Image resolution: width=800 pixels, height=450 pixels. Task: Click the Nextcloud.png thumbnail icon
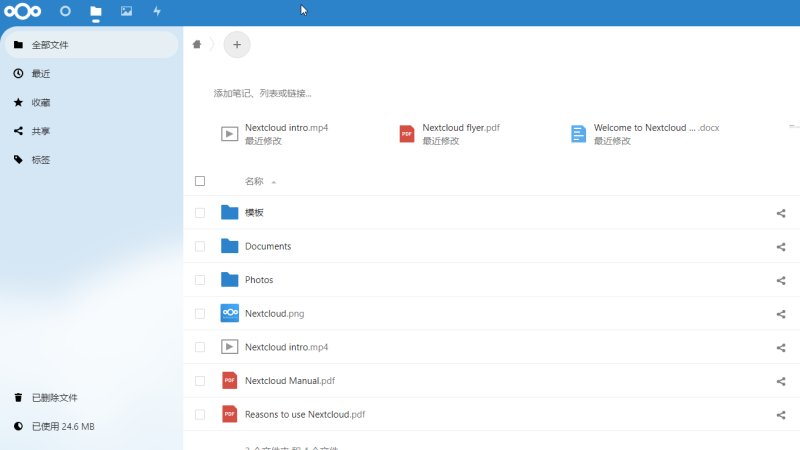pos(230,313)
